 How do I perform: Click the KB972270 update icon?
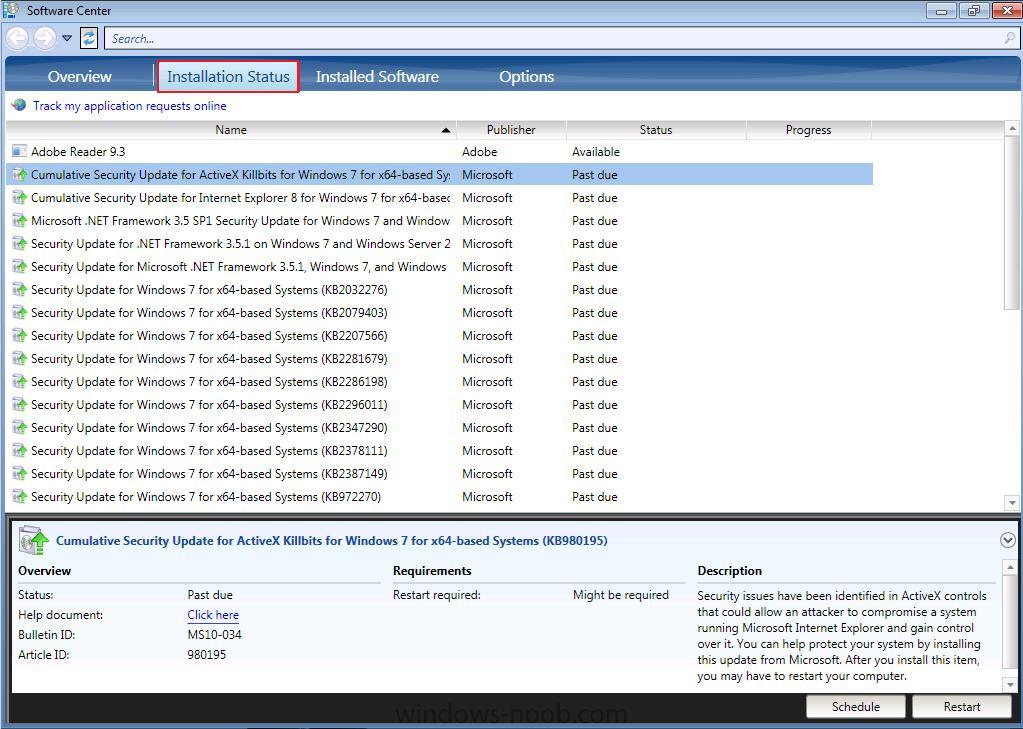(20, 497)
